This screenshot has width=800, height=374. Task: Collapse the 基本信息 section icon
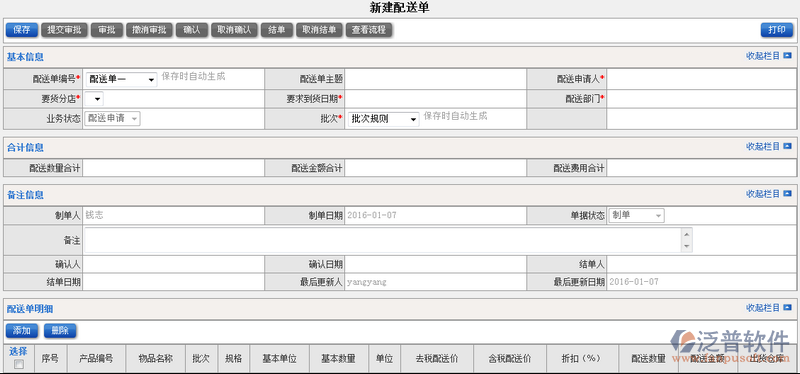[x=788, y=56]
